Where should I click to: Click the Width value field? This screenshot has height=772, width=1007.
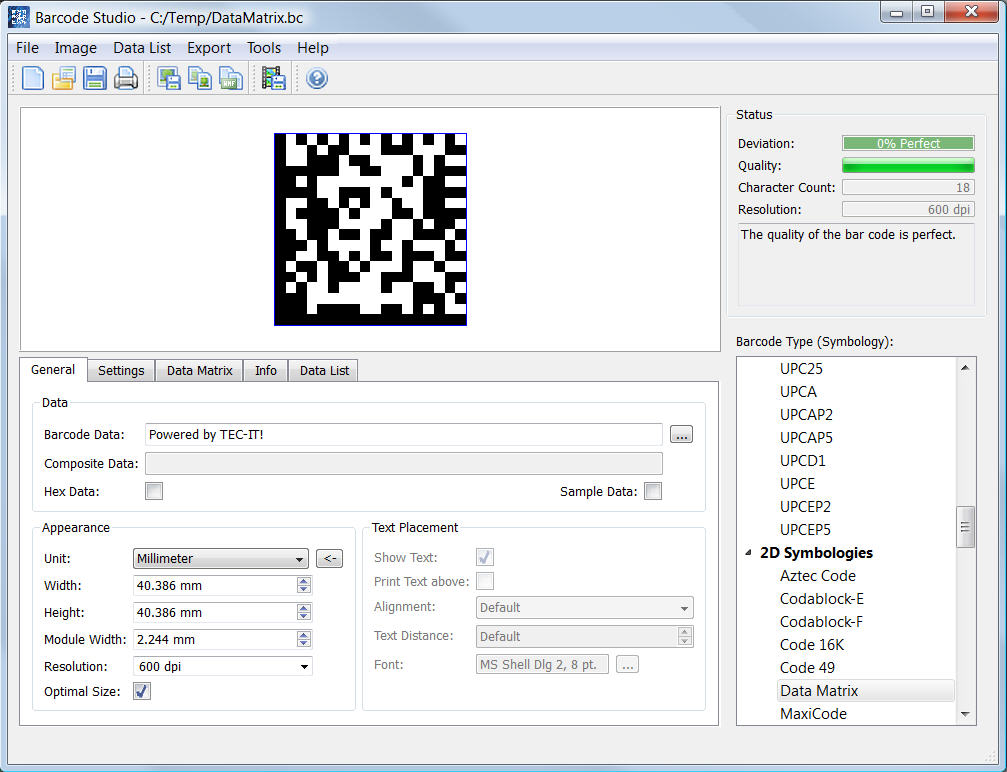(216, 586)
